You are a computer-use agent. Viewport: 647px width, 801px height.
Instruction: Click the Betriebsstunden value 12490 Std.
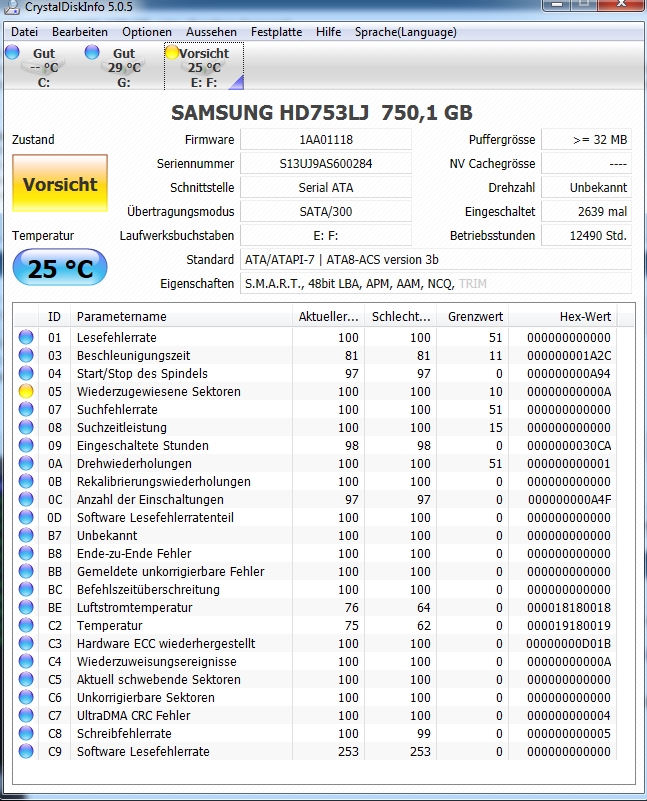point(586,235)
